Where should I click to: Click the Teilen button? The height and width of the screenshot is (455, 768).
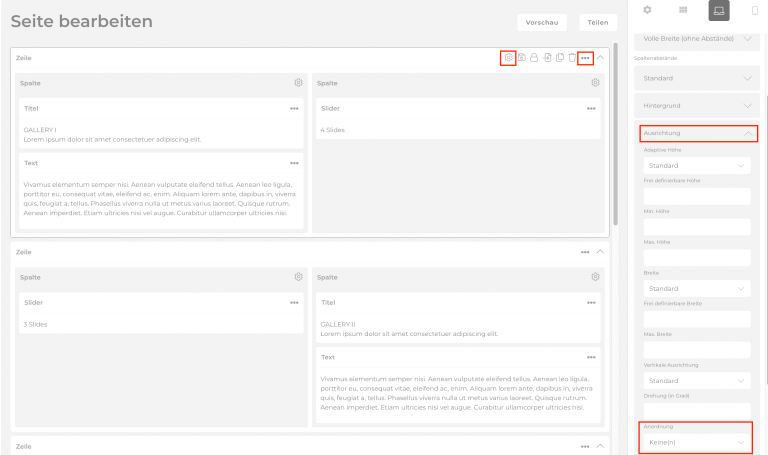(597, 22)
